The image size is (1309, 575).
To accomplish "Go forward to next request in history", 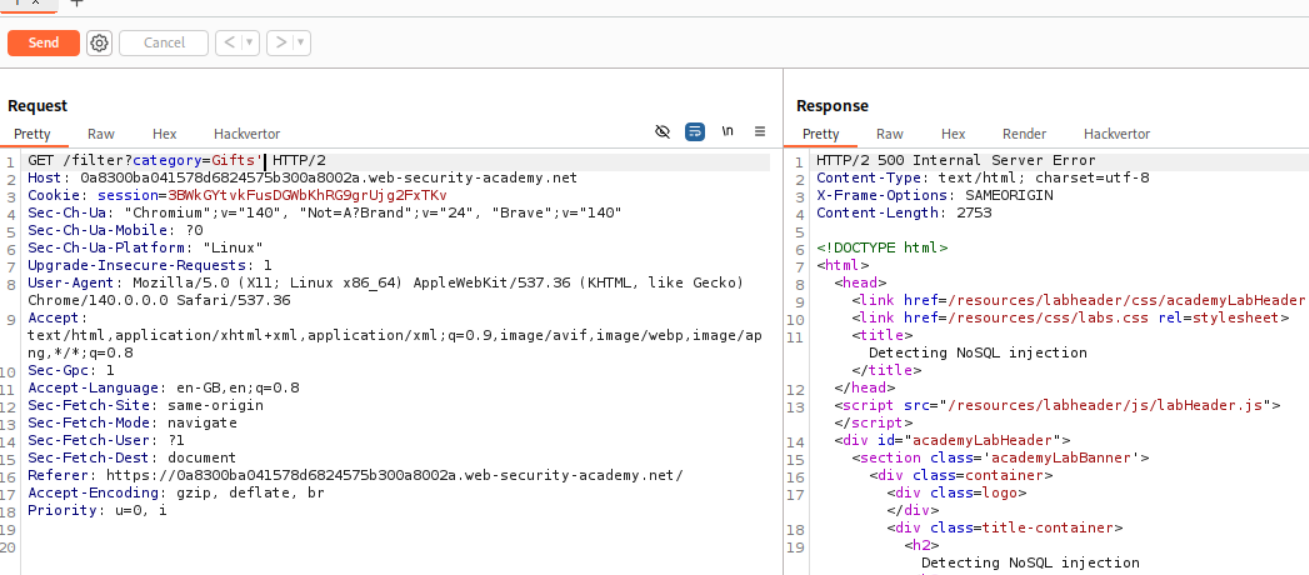I will [x=280, y=43].
